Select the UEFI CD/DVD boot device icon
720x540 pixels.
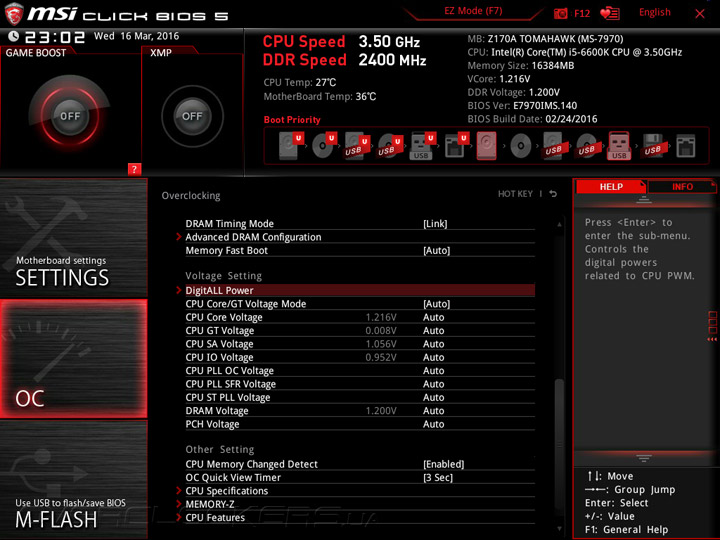(324, 145)
